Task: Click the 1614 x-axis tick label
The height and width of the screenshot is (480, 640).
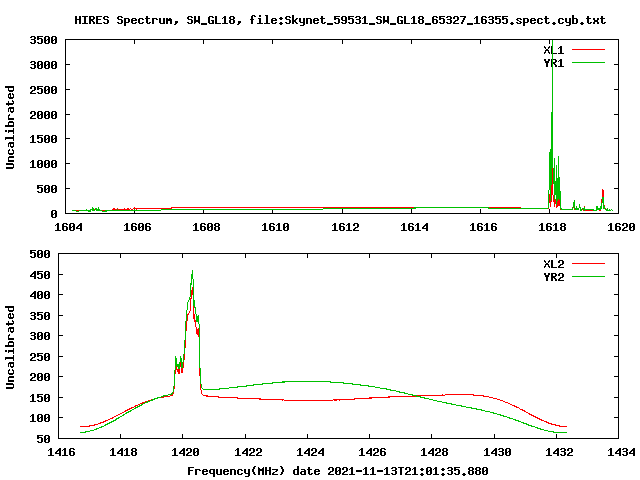Action: point(414,227)
